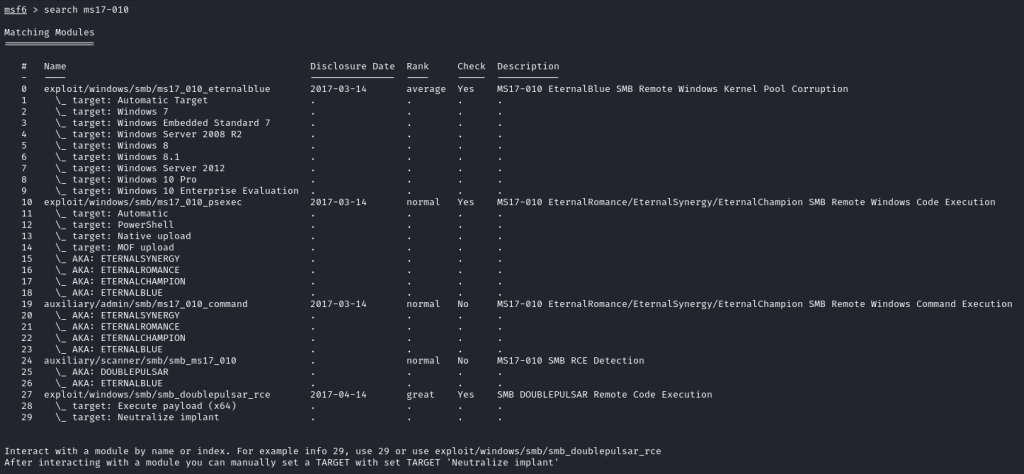The height and width of the screenshot is (474, 1024).
Task: Select the smb_doublepulsar_rce module name
Action: (157, 394)
